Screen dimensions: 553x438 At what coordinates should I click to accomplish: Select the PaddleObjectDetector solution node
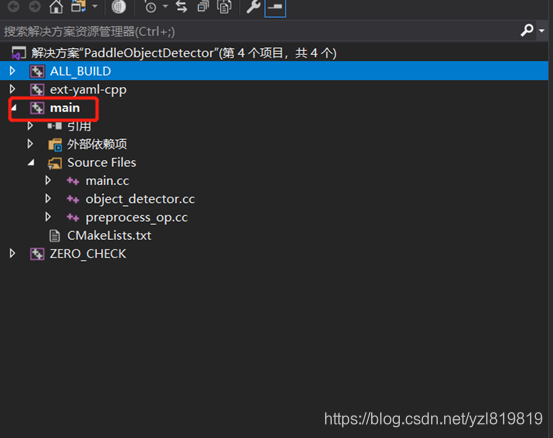[183, 53]
